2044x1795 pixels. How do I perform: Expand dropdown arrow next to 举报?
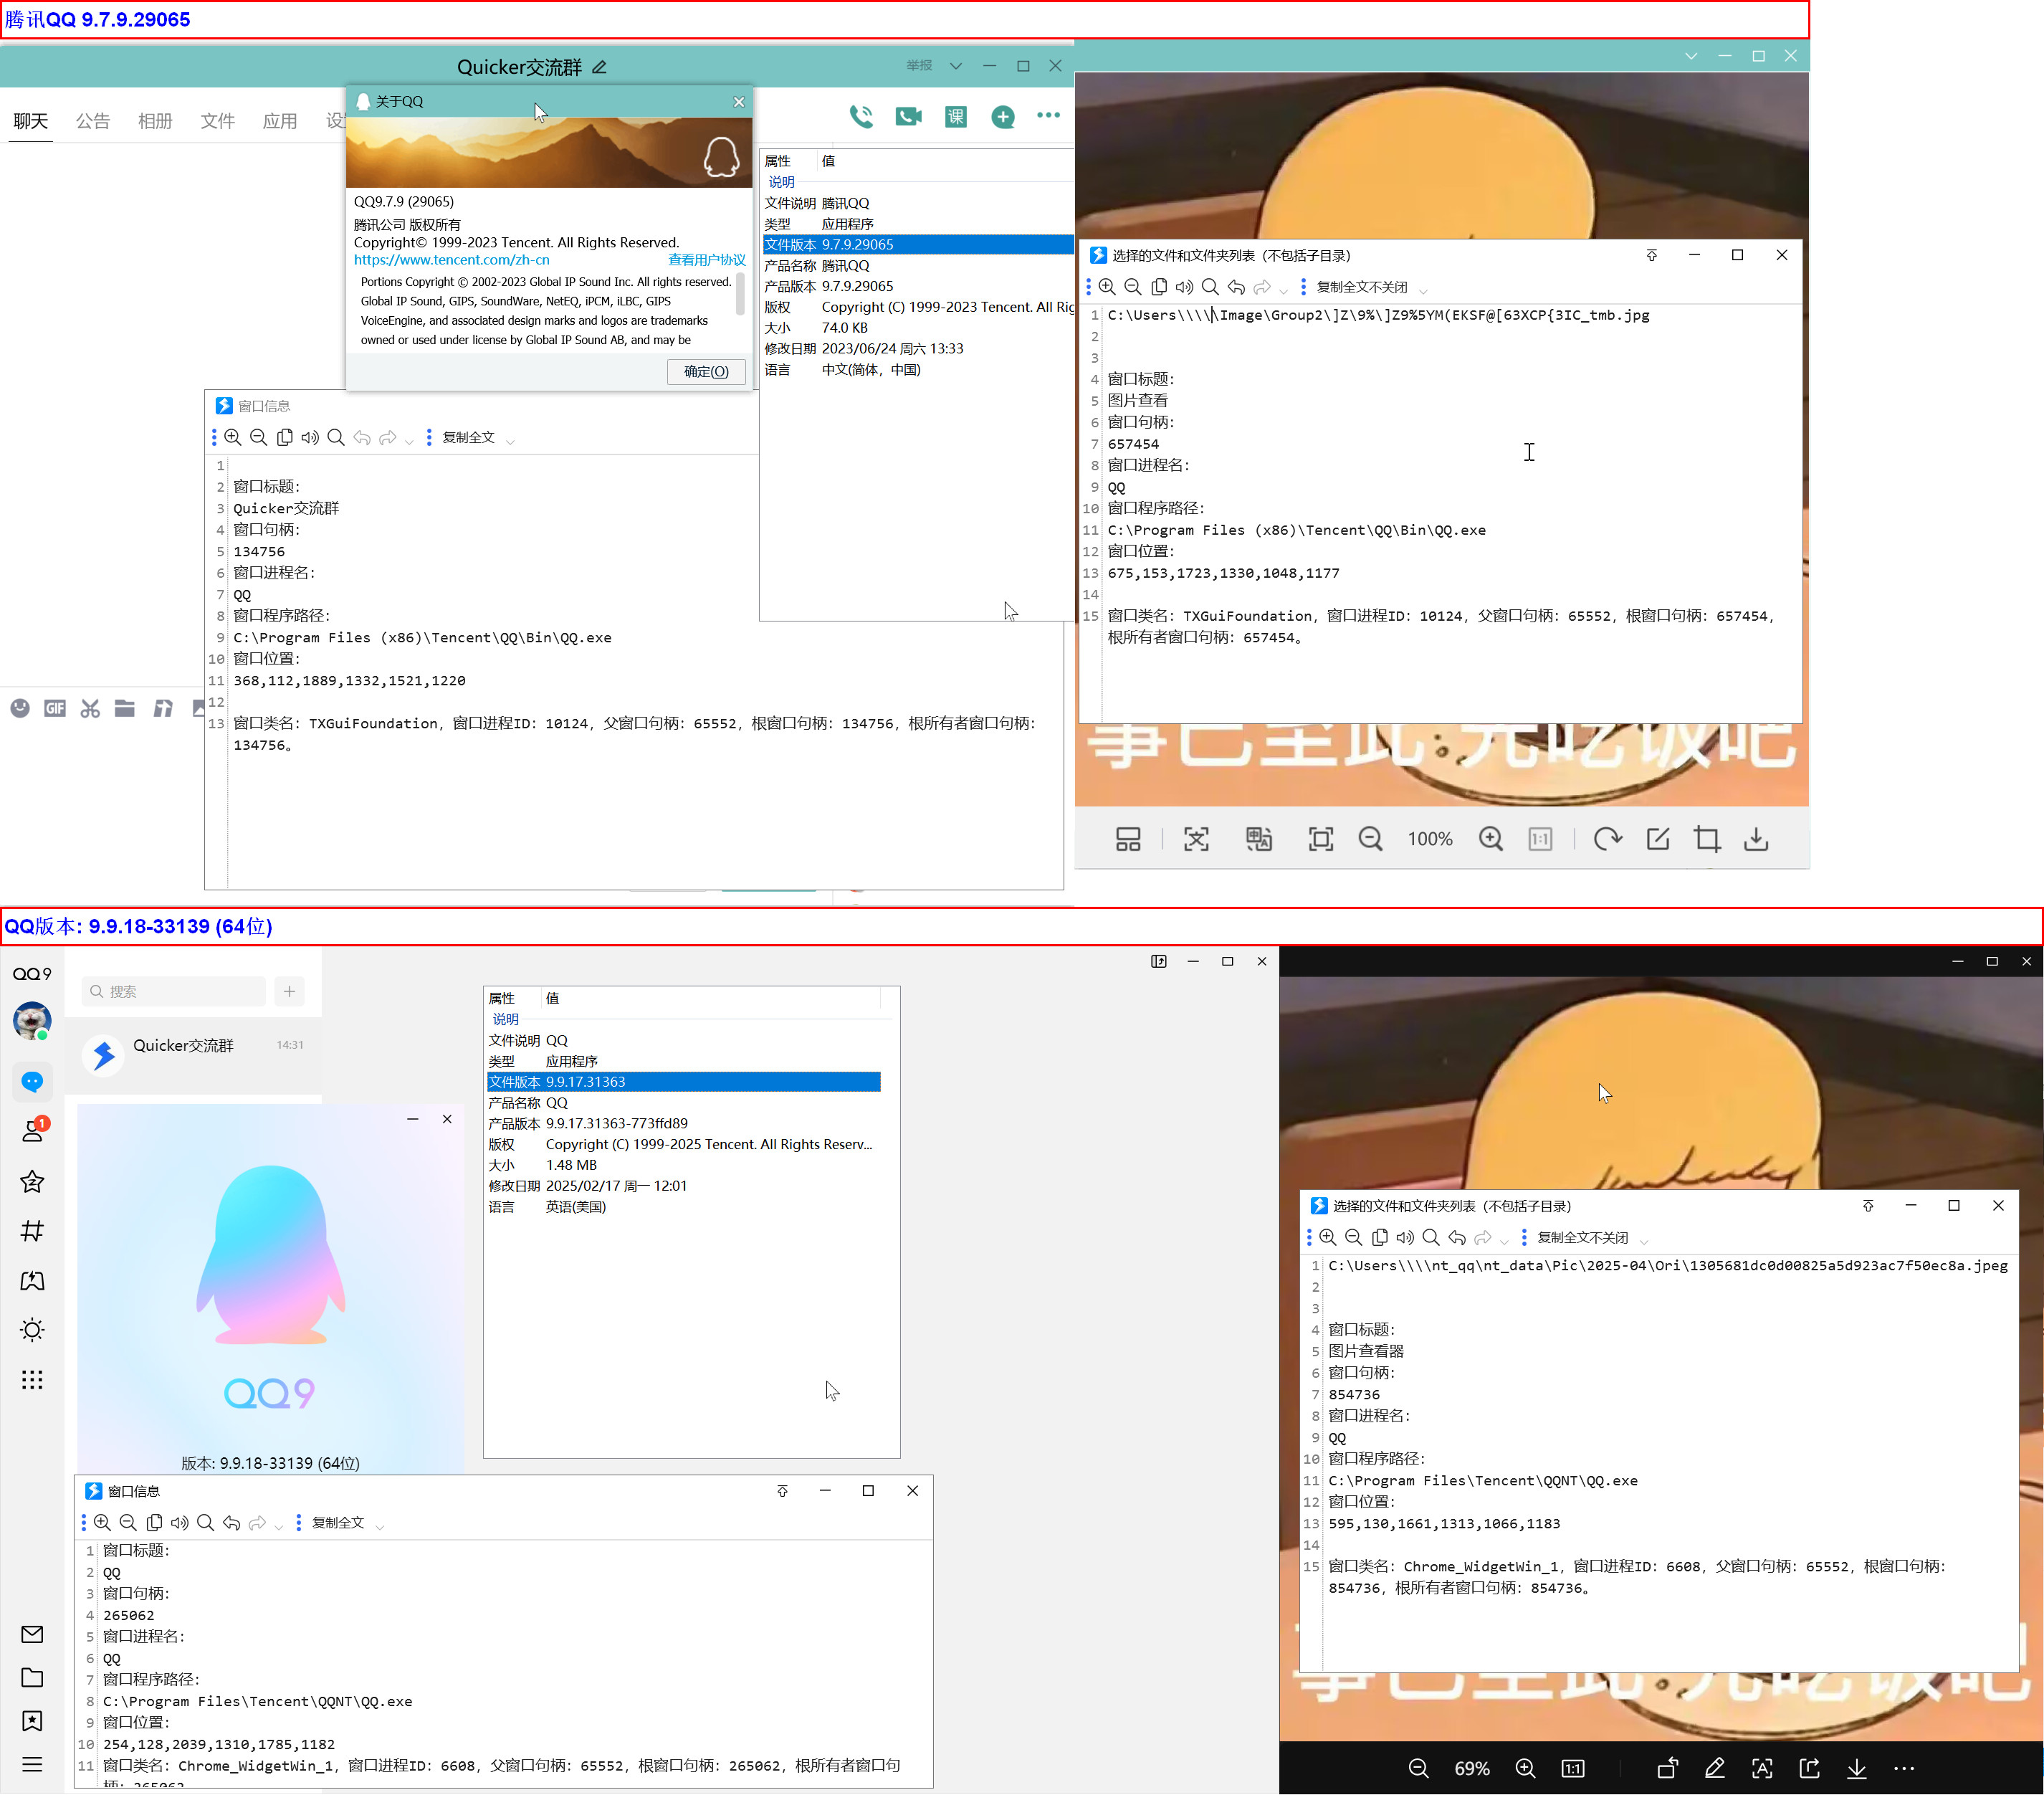click(x=956, y=66)
